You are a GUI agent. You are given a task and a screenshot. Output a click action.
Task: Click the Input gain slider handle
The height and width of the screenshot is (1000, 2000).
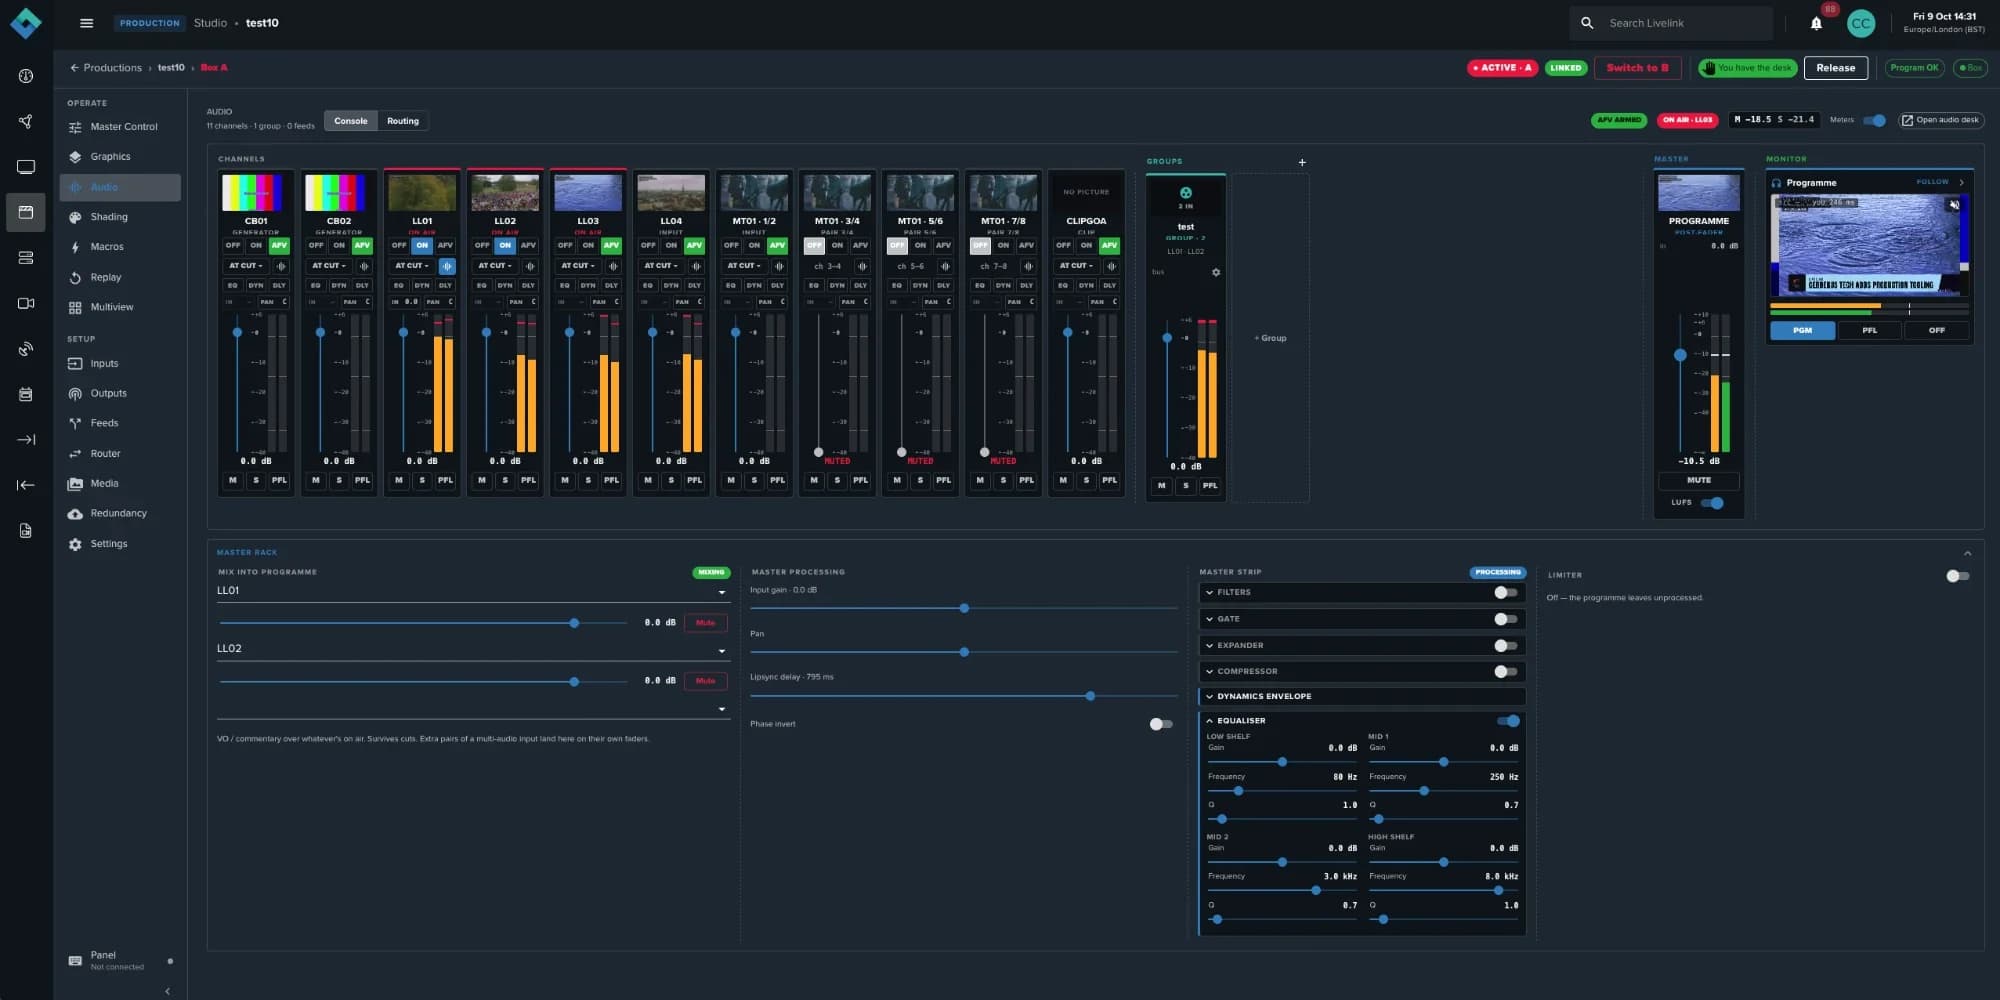(x=964, y=608)
